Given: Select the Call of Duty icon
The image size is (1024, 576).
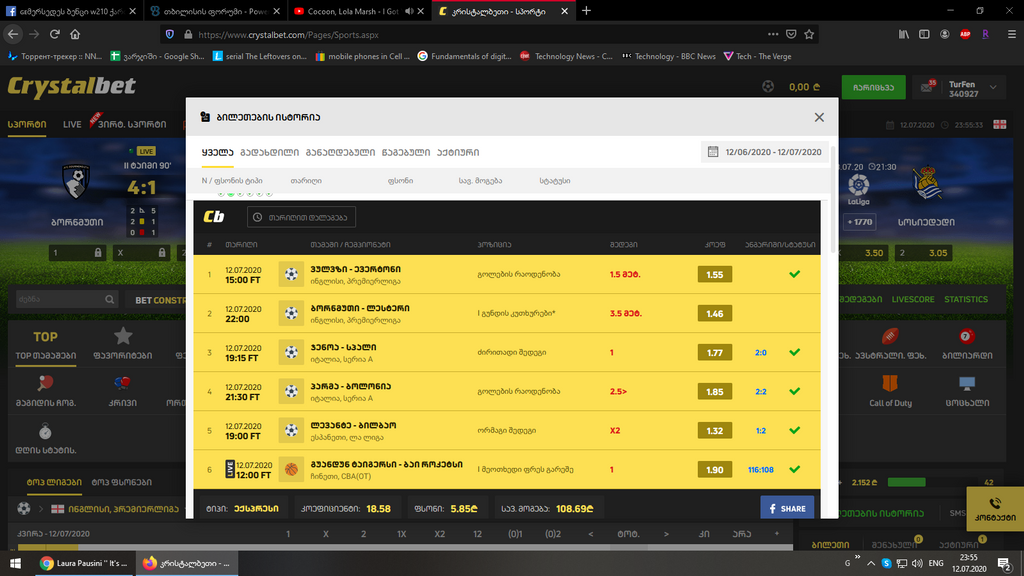Looking at the screenshot, I should (x=889, y=383).
